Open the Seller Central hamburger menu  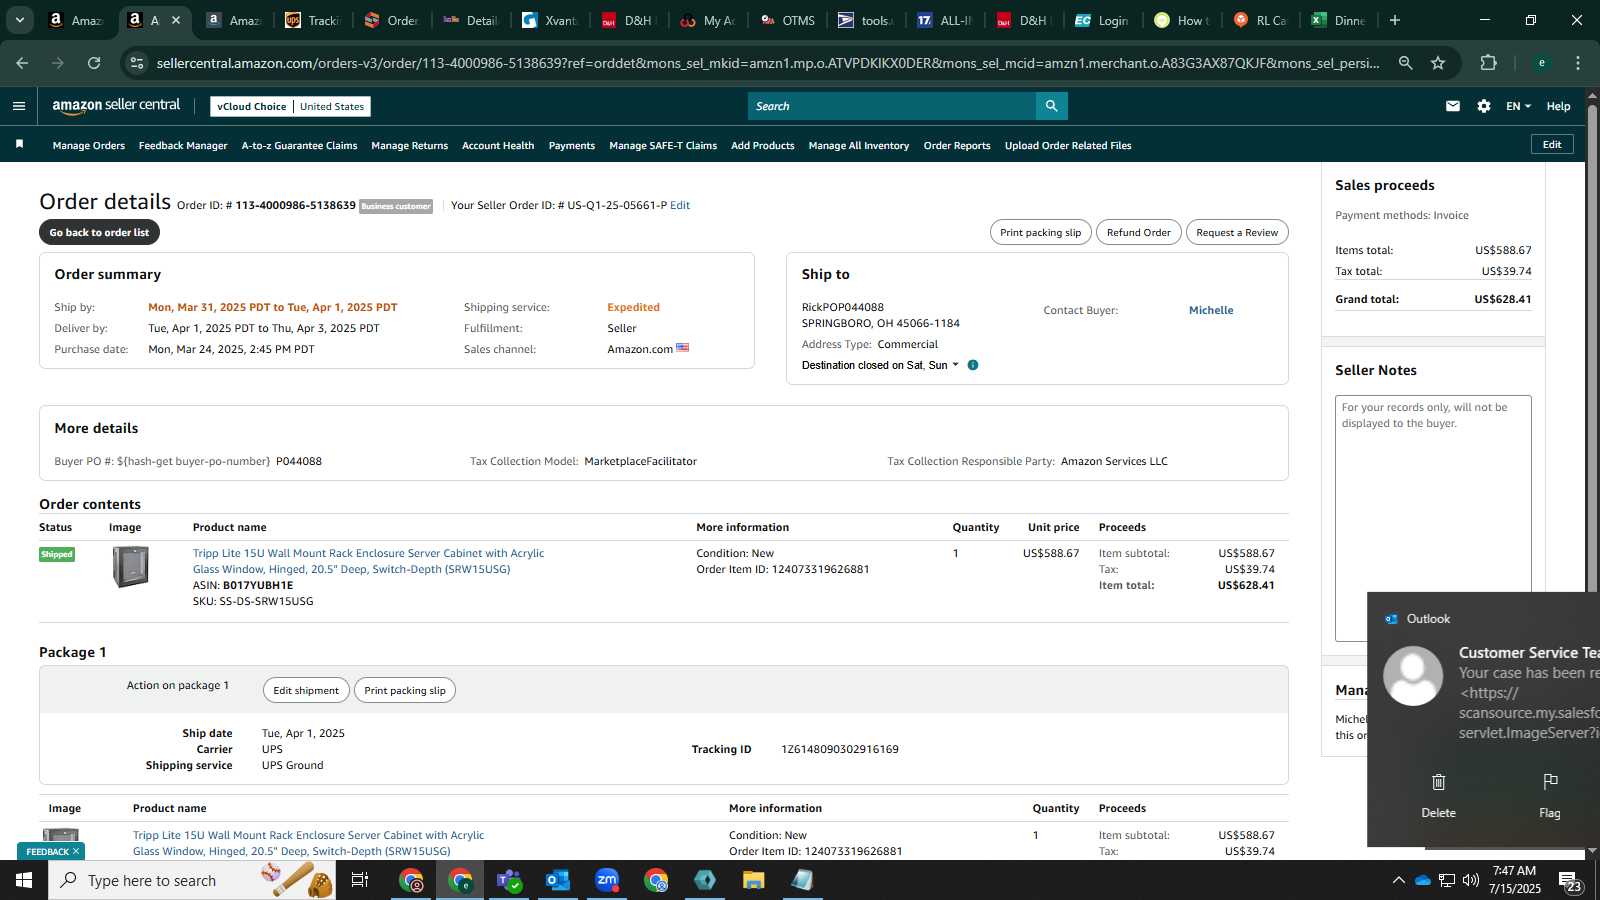(18, 106)
